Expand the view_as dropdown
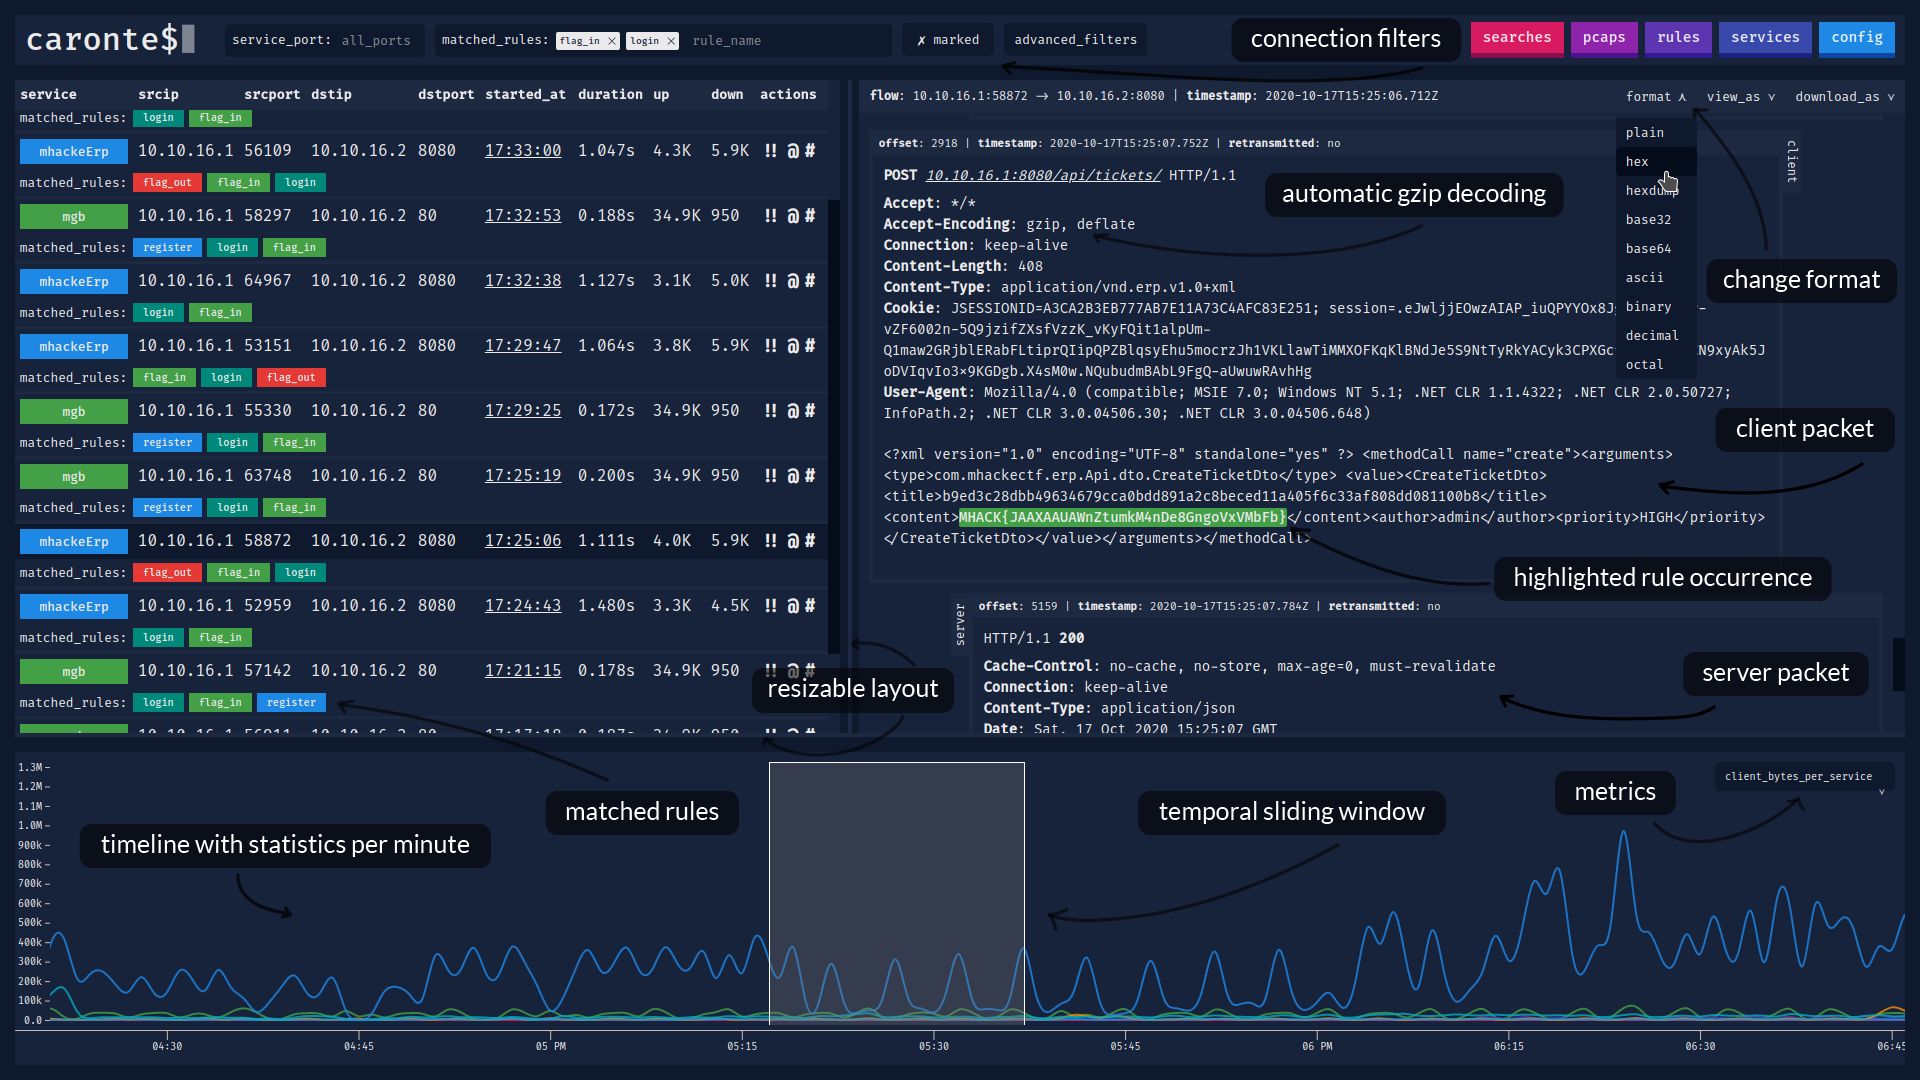This screenshot has width=1920, height=1080. (1740, 97)
